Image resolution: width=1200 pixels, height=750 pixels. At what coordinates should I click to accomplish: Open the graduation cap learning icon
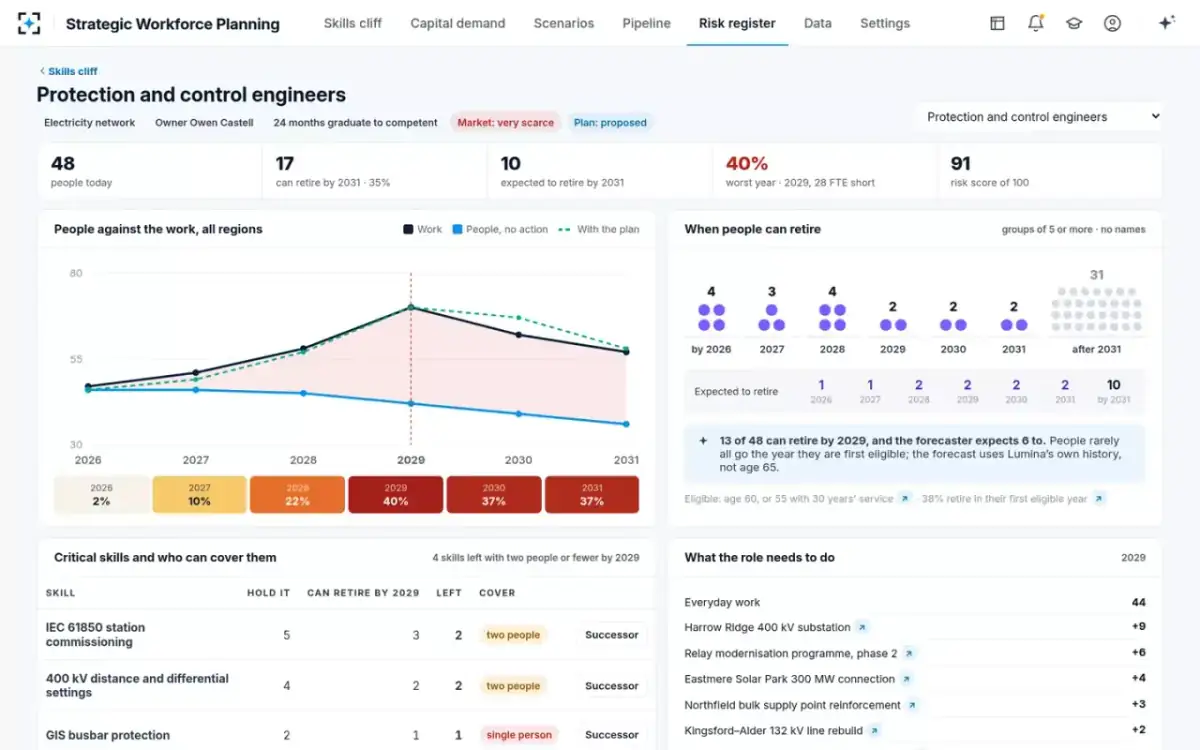point(1074,23)
